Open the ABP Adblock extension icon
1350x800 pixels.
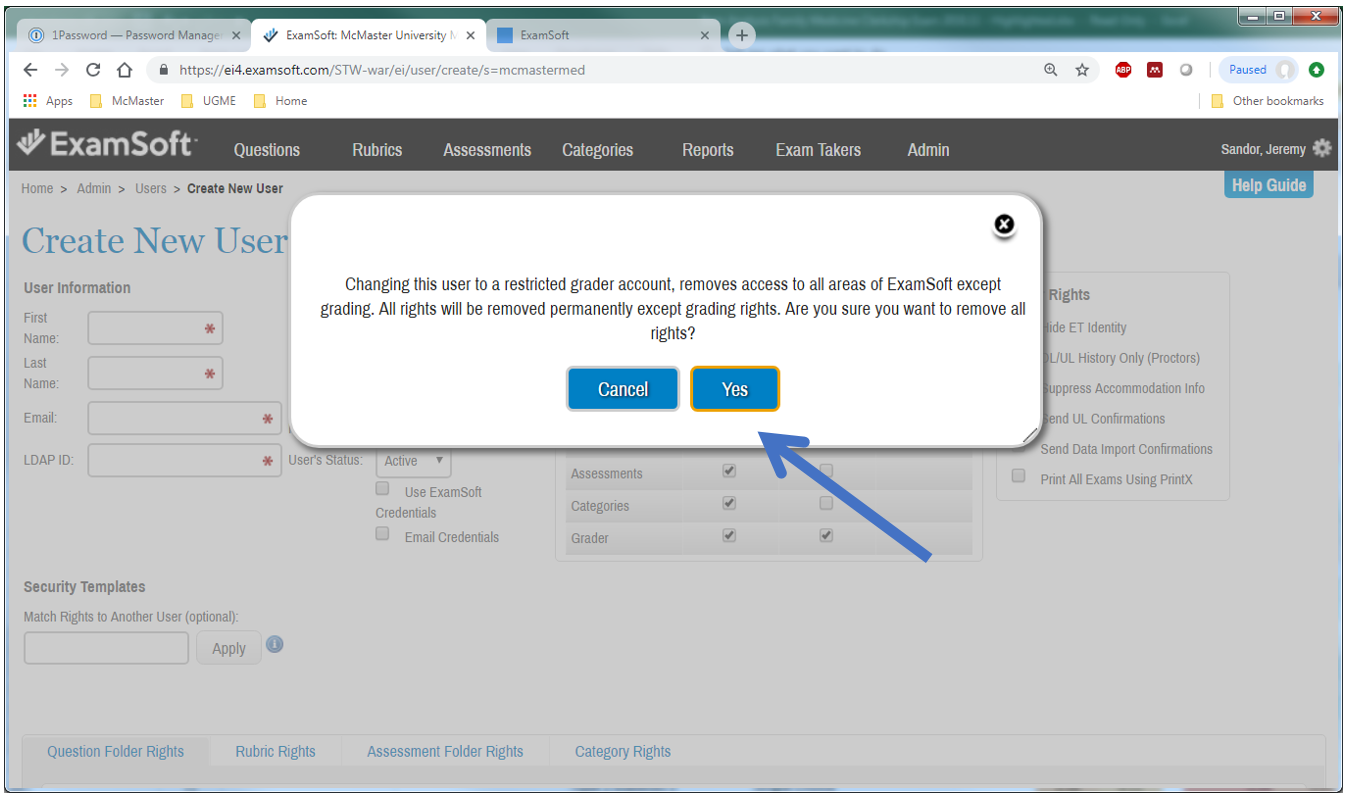1123,70
